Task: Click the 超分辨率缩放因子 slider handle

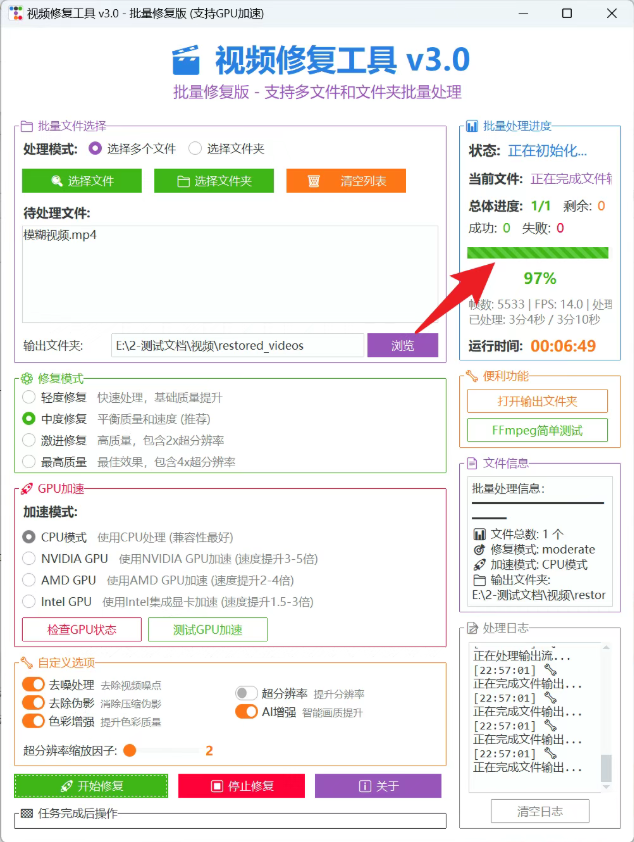Action: [x=130, y=750]
